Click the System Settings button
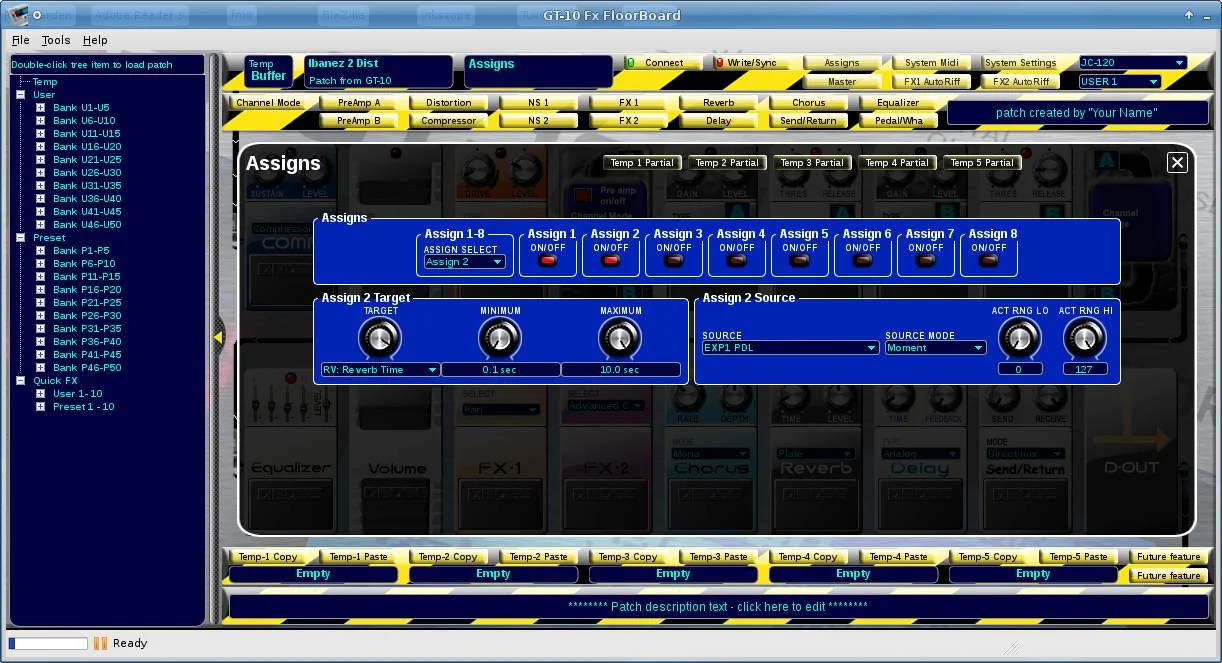This screenshot has width=1222, height=663. pyautogui.click(x=1020, y=63)
